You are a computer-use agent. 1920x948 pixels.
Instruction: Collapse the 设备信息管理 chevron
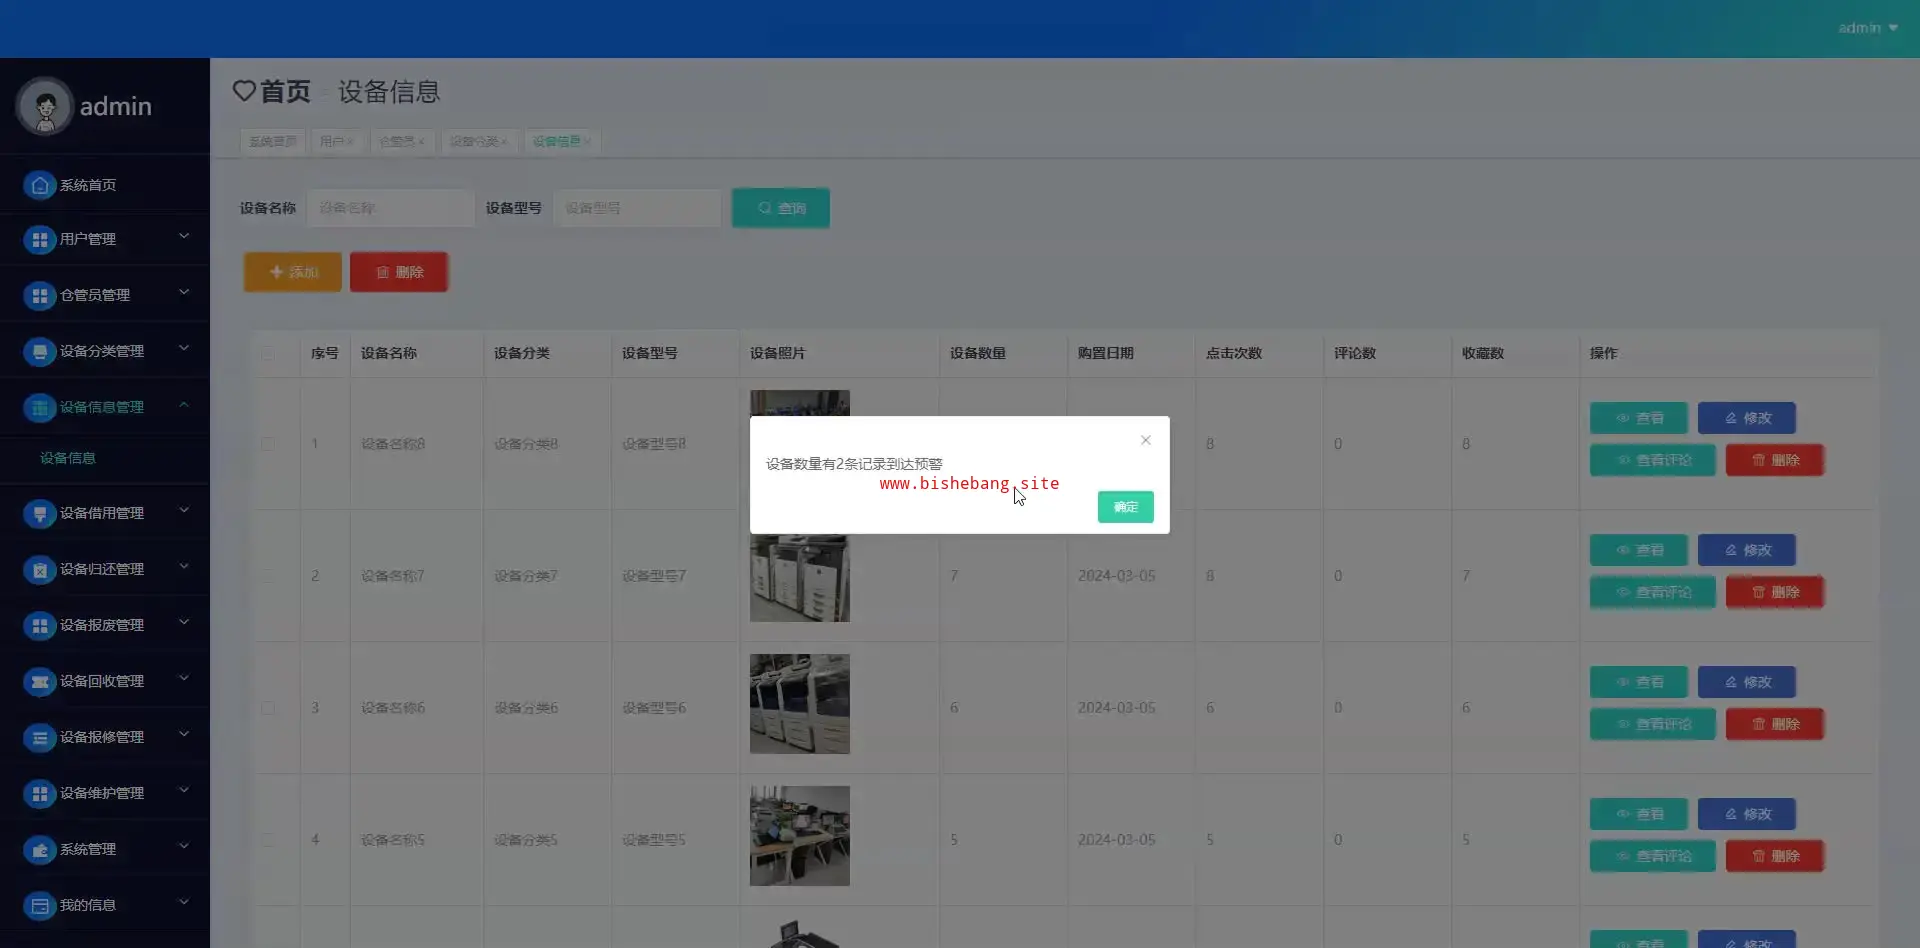[x=184, y=405]
